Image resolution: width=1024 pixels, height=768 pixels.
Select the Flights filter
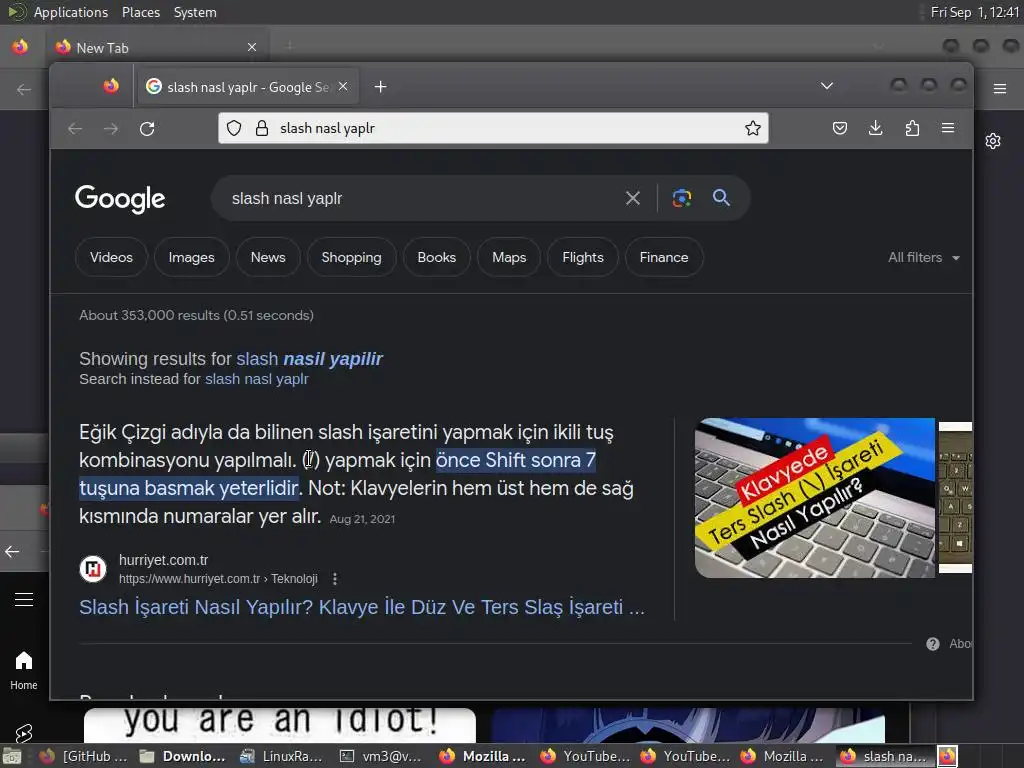pos(583,257)
